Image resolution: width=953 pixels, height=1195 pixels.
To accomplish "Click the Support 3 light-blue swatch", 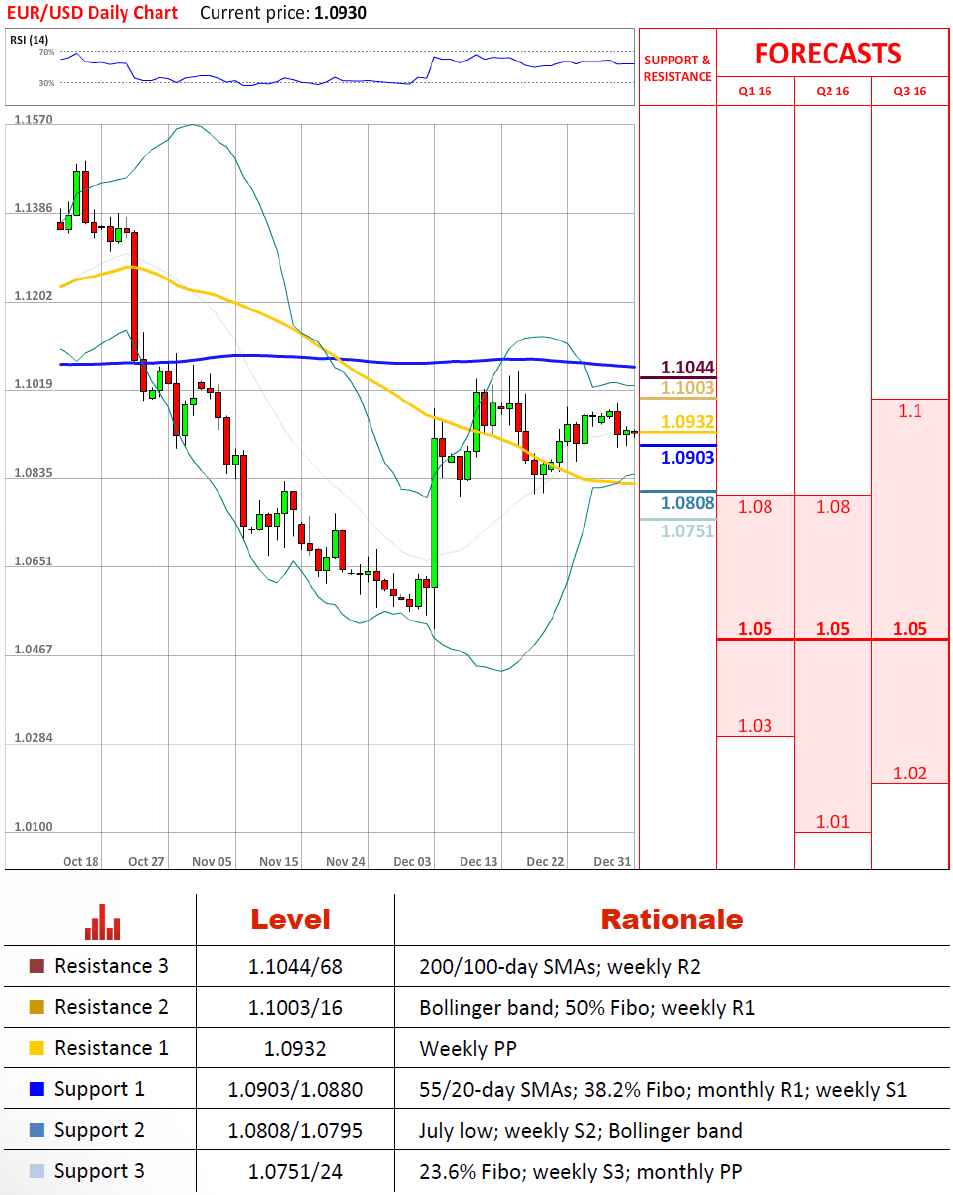I will [37, 1171].
